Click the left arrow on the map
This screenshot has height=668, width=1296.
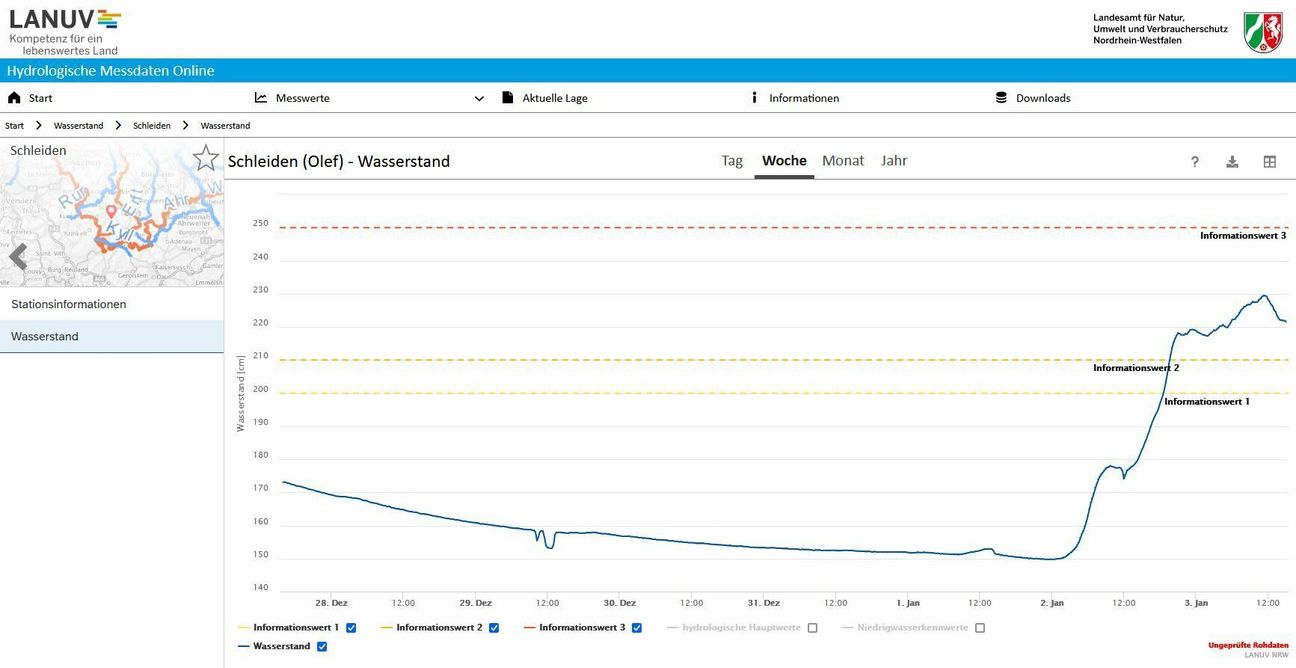pyautogui.click(x=17, y=257)
